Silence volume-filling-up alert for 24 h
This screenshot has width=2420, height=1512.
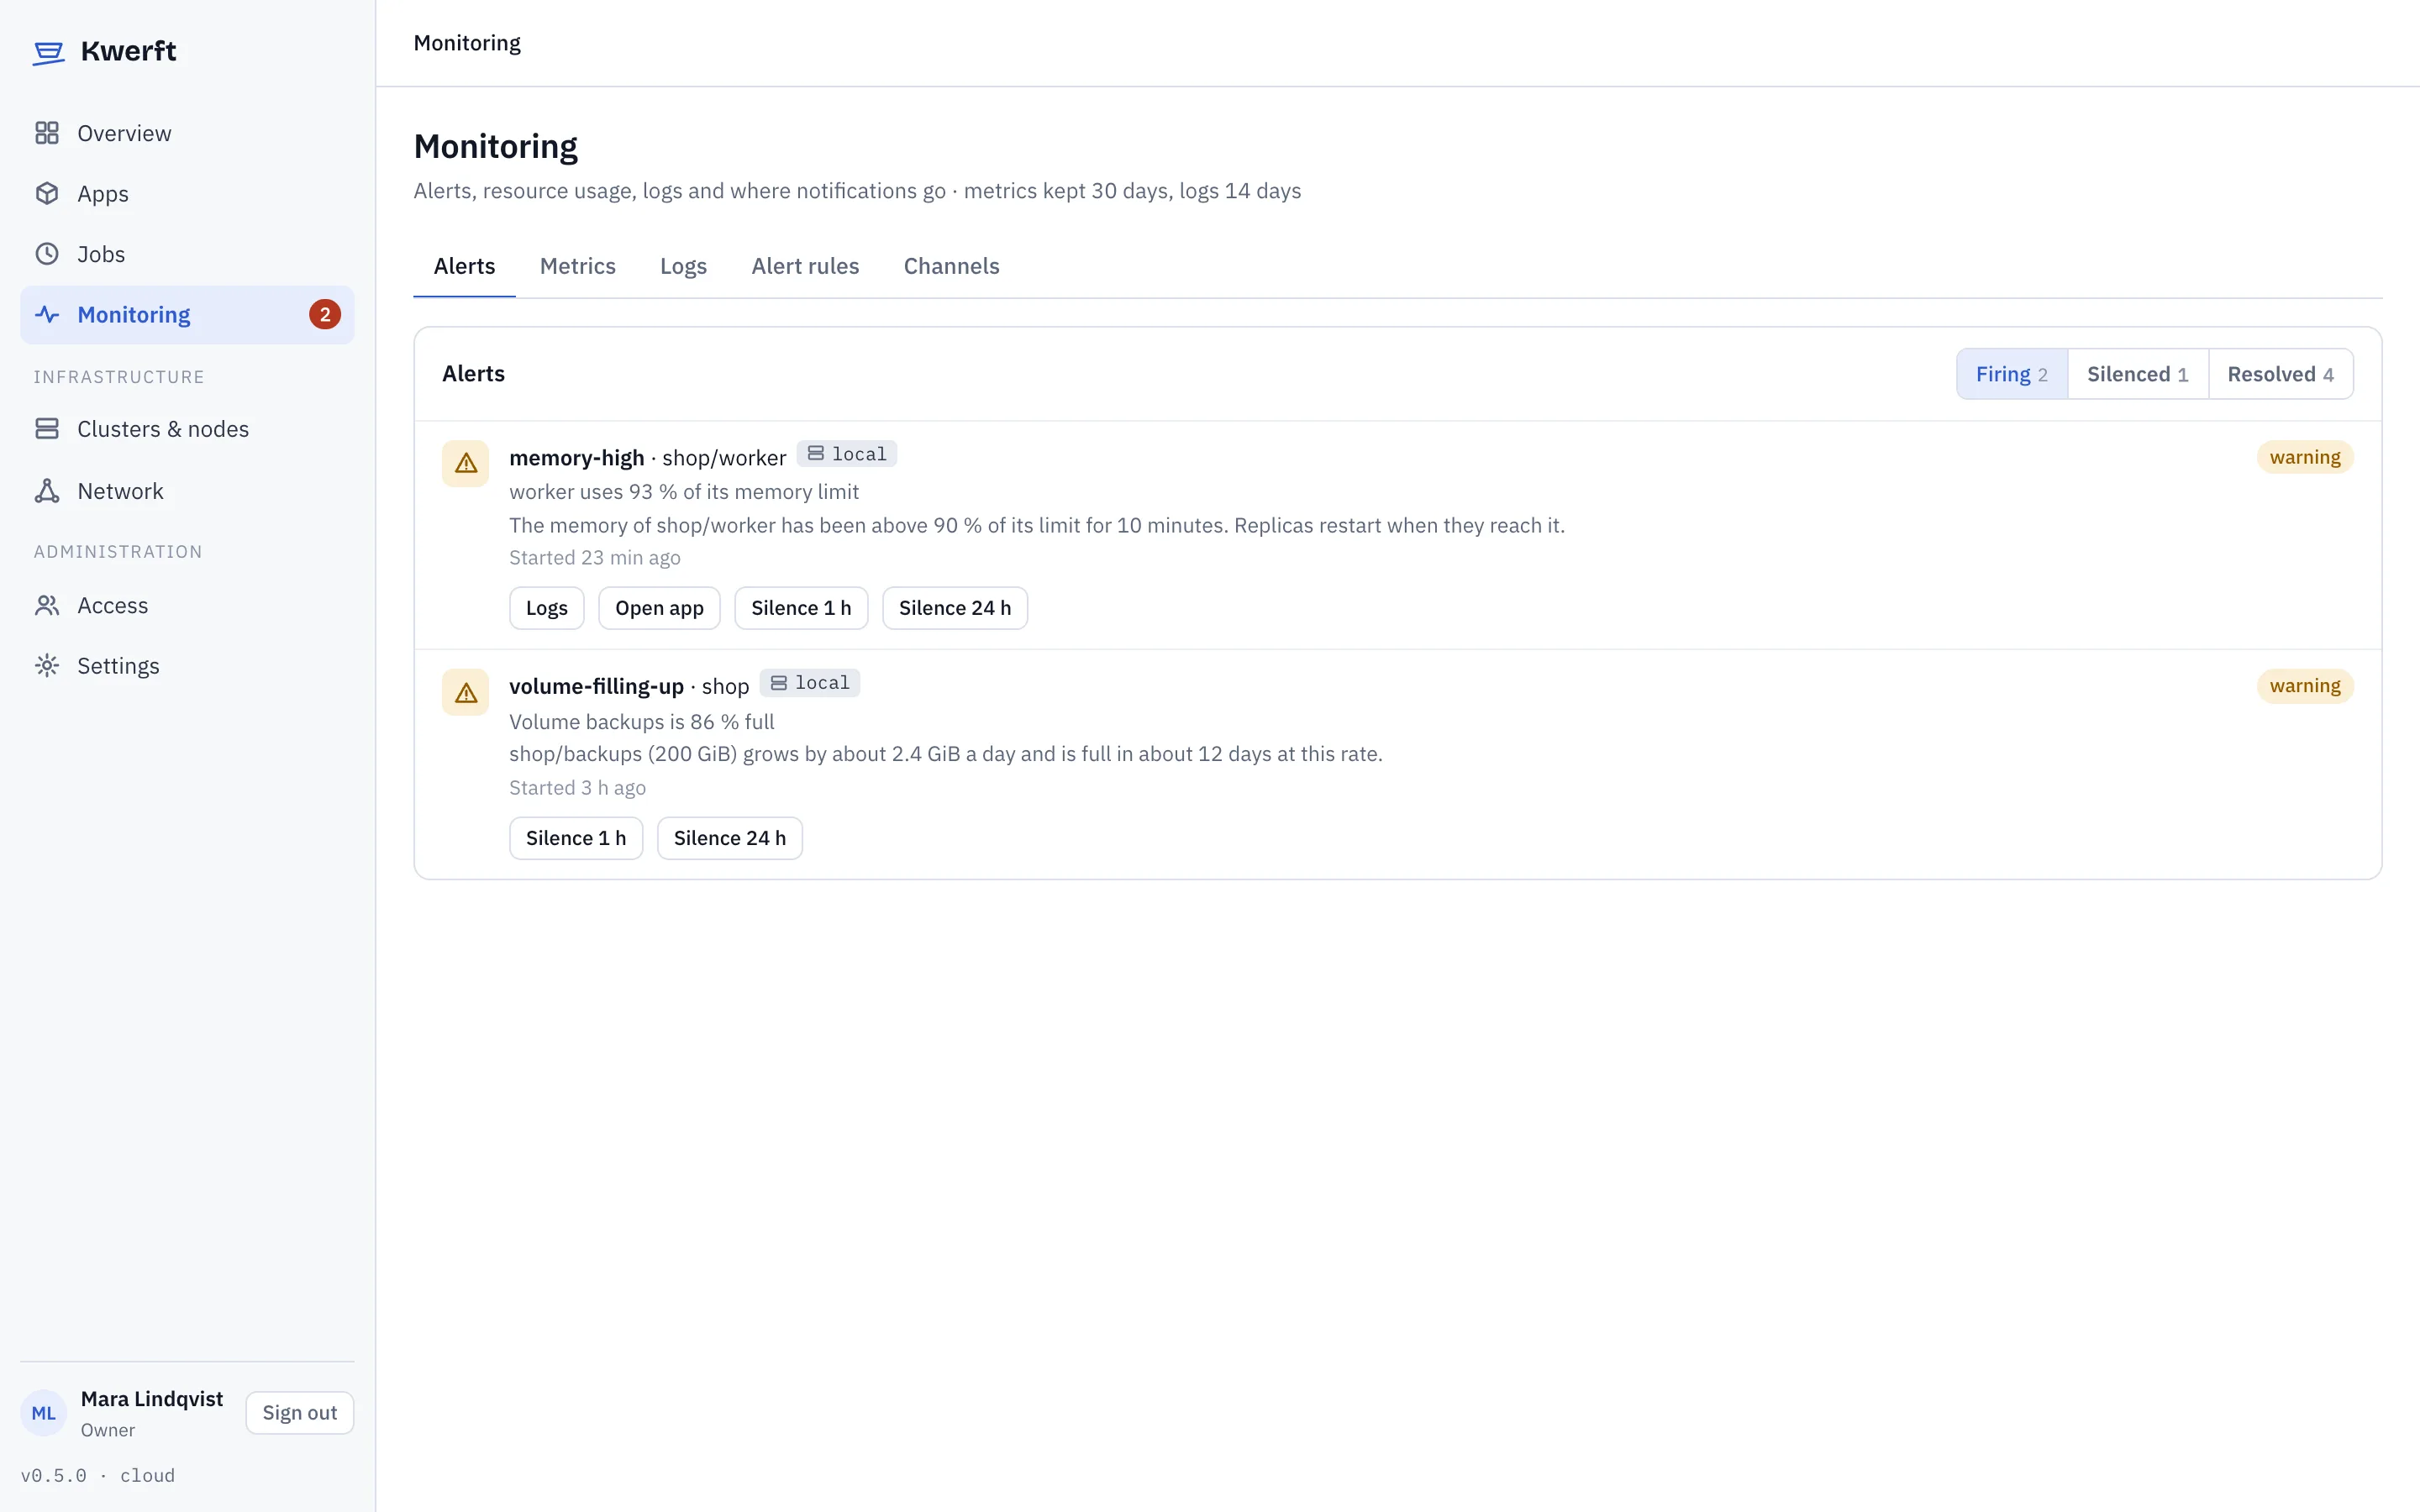point(729,838)
